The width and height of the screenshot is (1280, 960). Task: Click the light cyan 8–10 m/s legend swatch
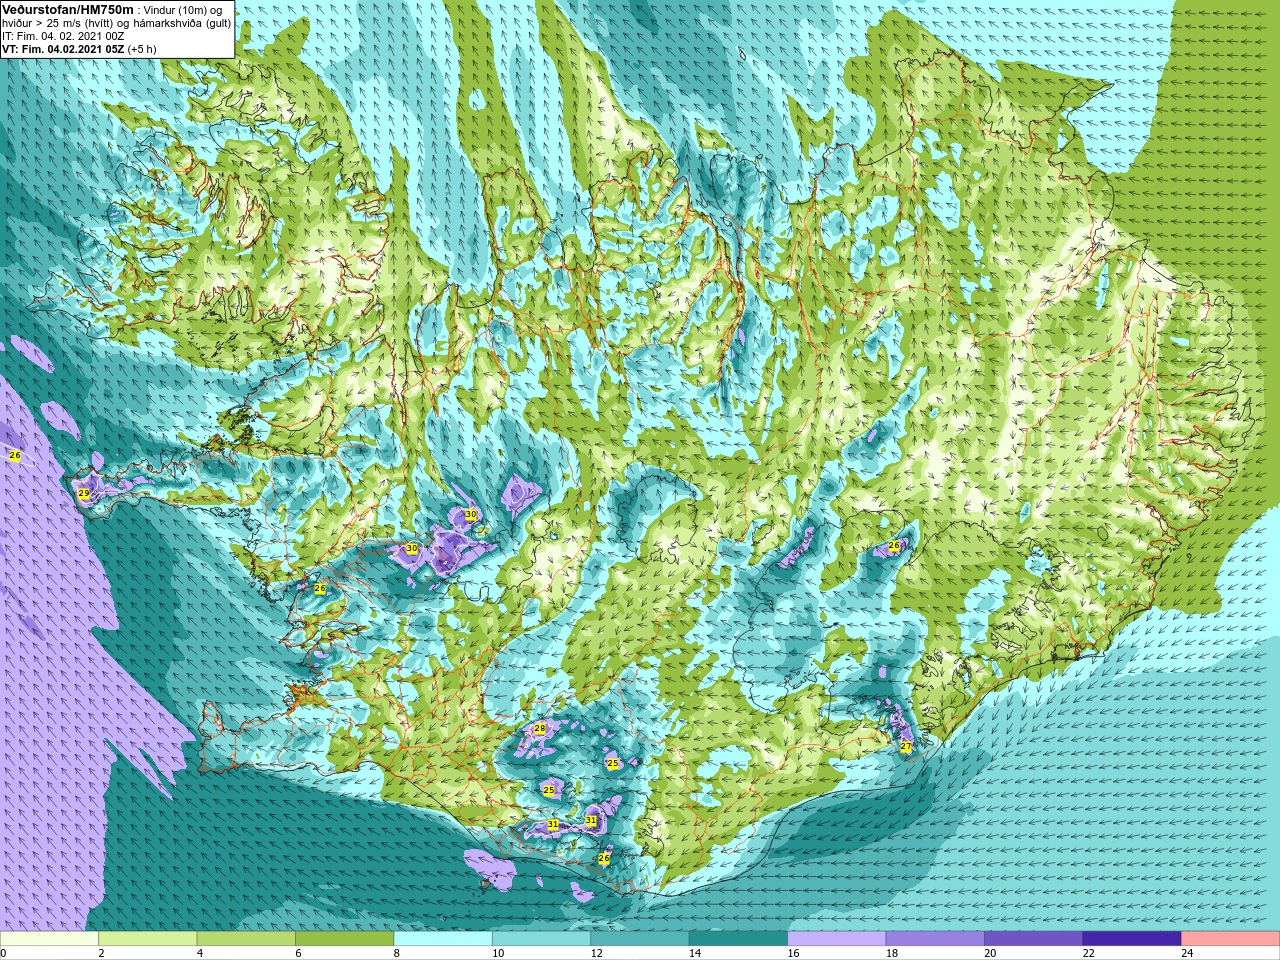[x=443, y=939]
